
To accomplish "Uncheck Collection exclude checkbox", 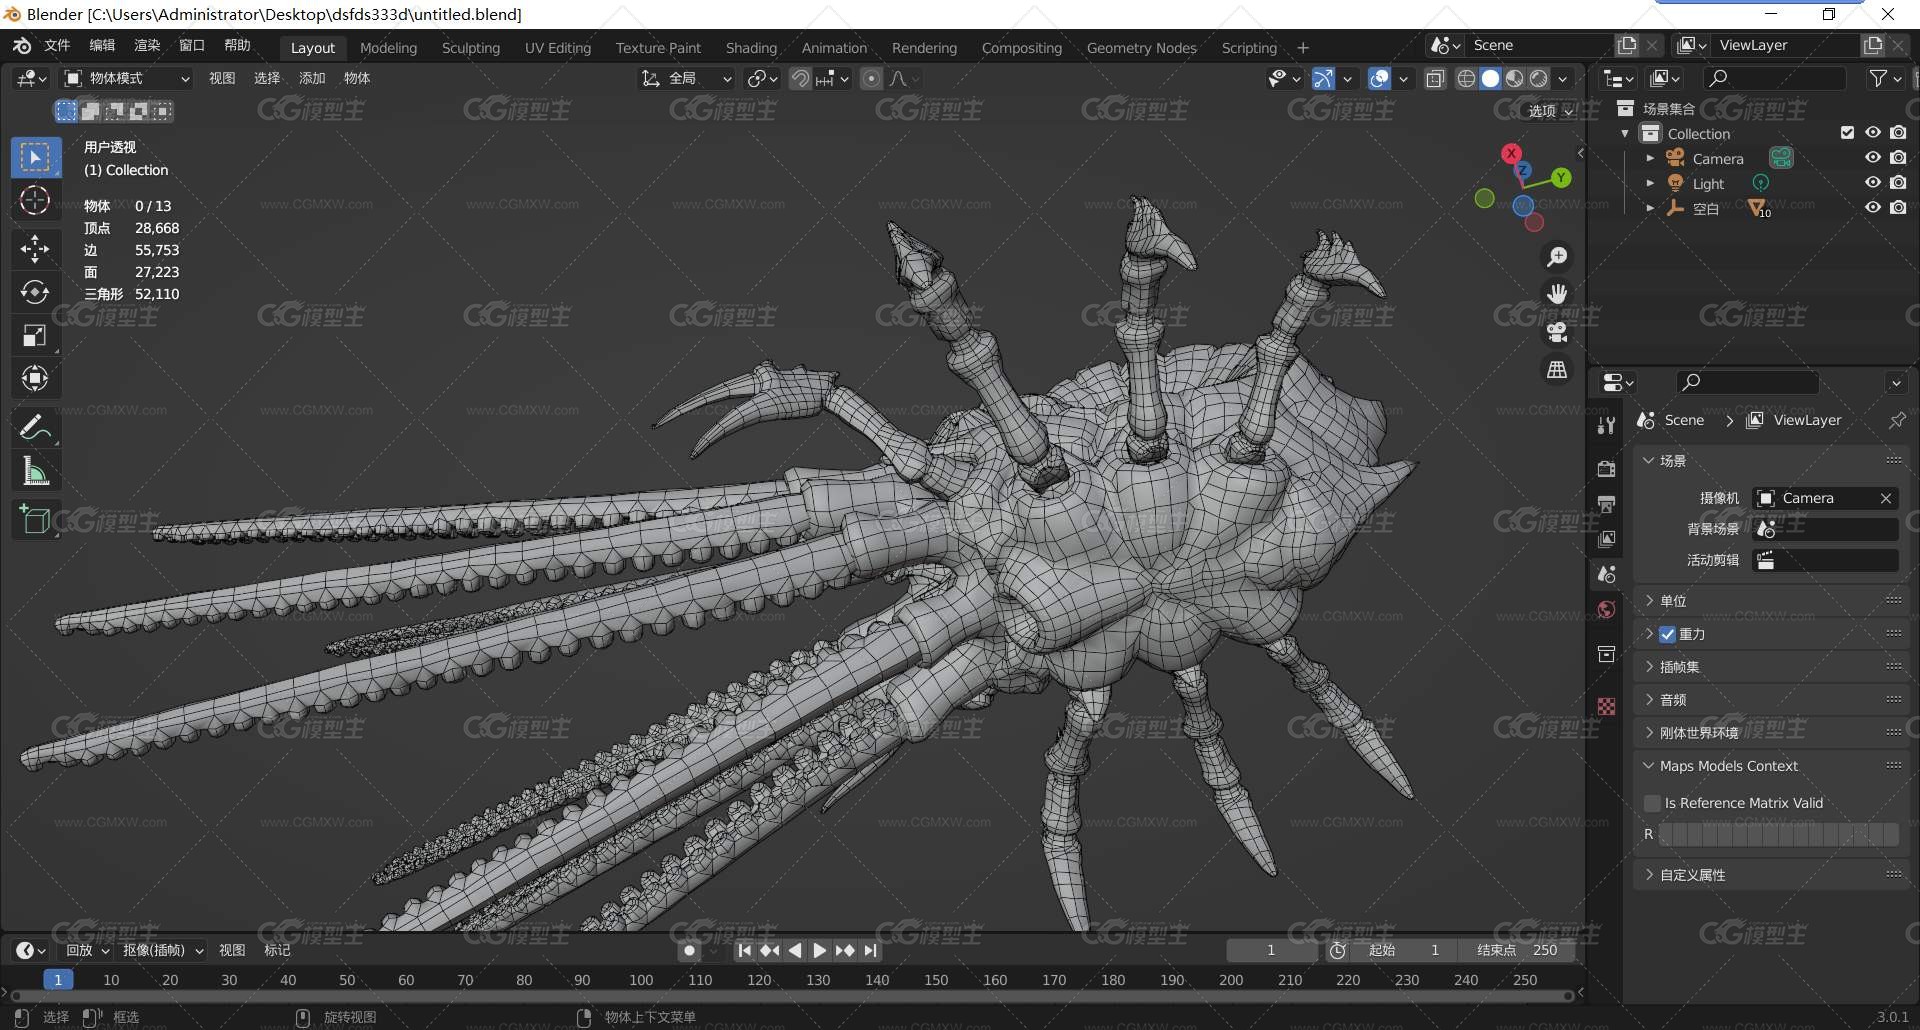I will coord(1847,133).
